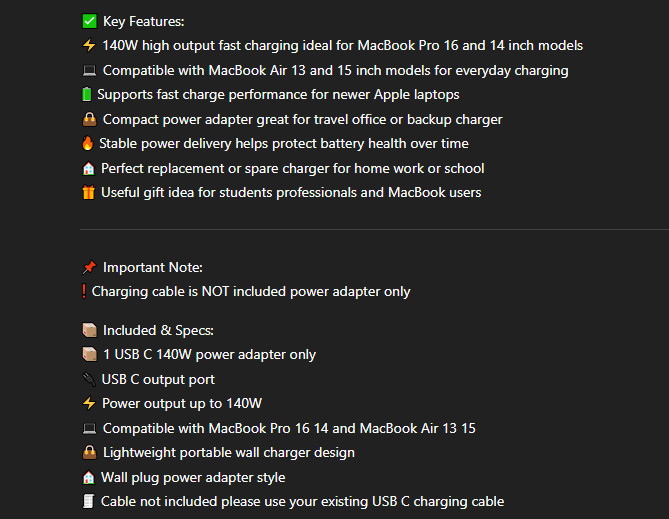
Task: Click the Wall plug power adapter style line
Action: [193, 477]
